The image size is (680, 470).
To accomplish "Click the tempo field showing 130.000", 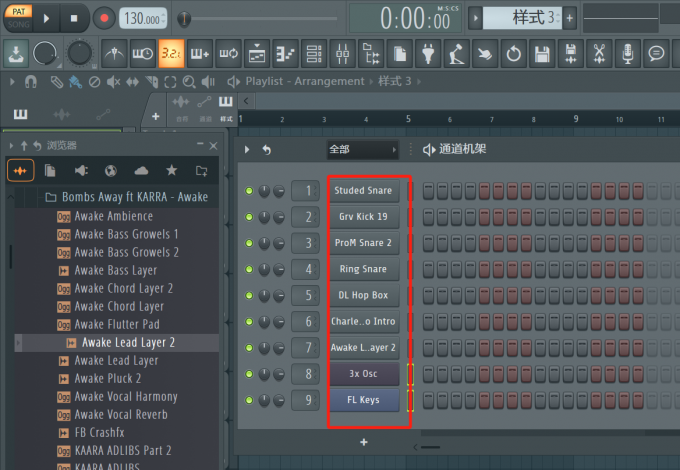I will (x=143, y=18).
